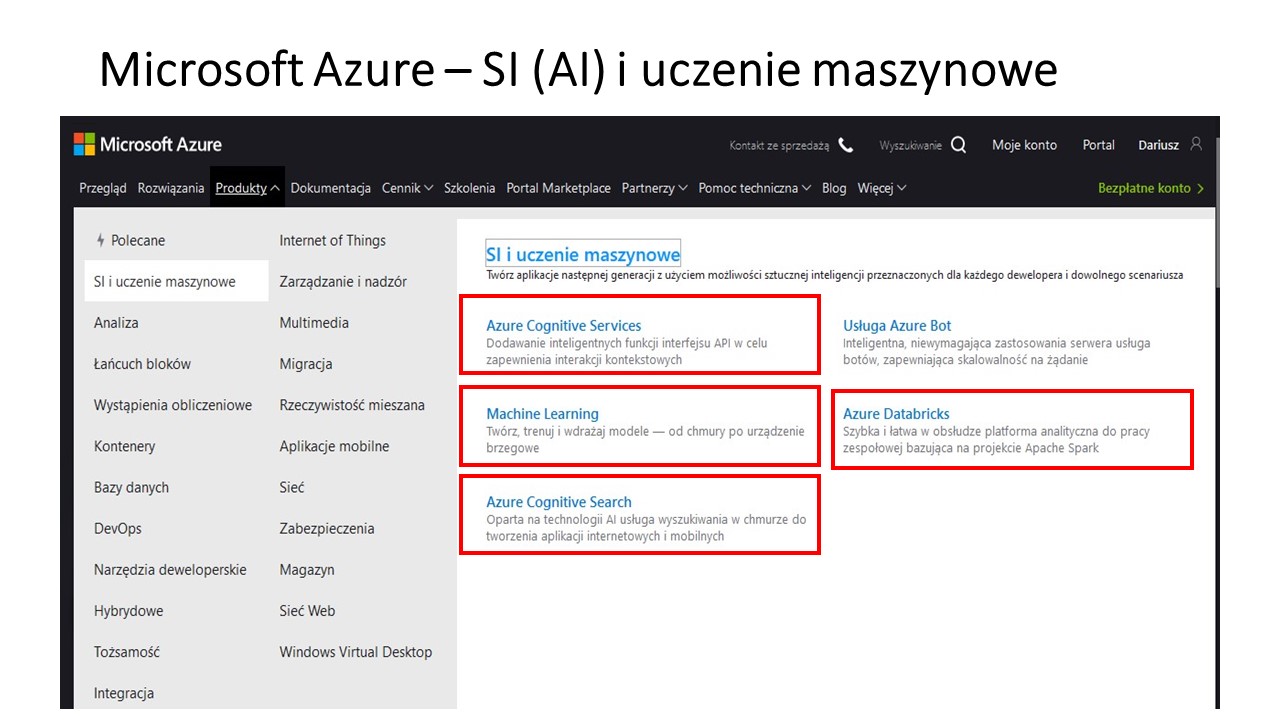Select the Zabezpieczenia category

(327, 528)
